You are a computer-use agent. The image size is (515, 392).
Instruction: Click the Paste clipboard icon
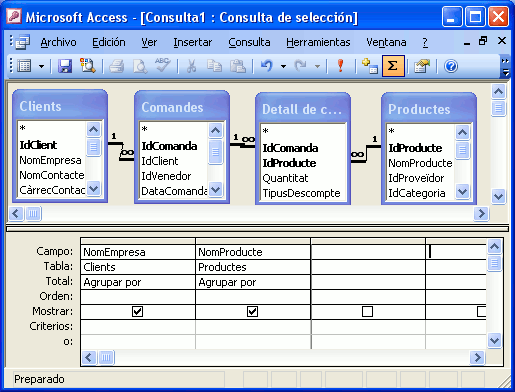pos(238,66)
